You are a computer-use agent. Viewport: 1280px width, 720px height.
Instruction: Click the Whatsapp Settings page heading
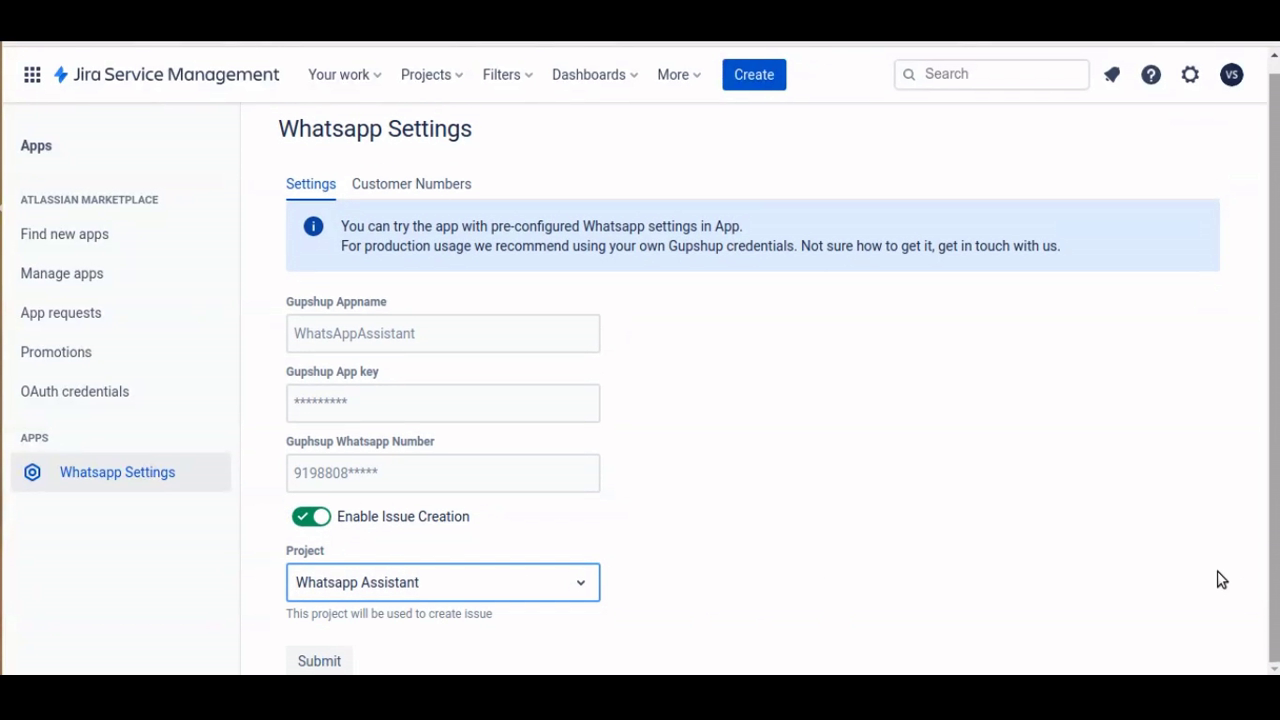375,129
